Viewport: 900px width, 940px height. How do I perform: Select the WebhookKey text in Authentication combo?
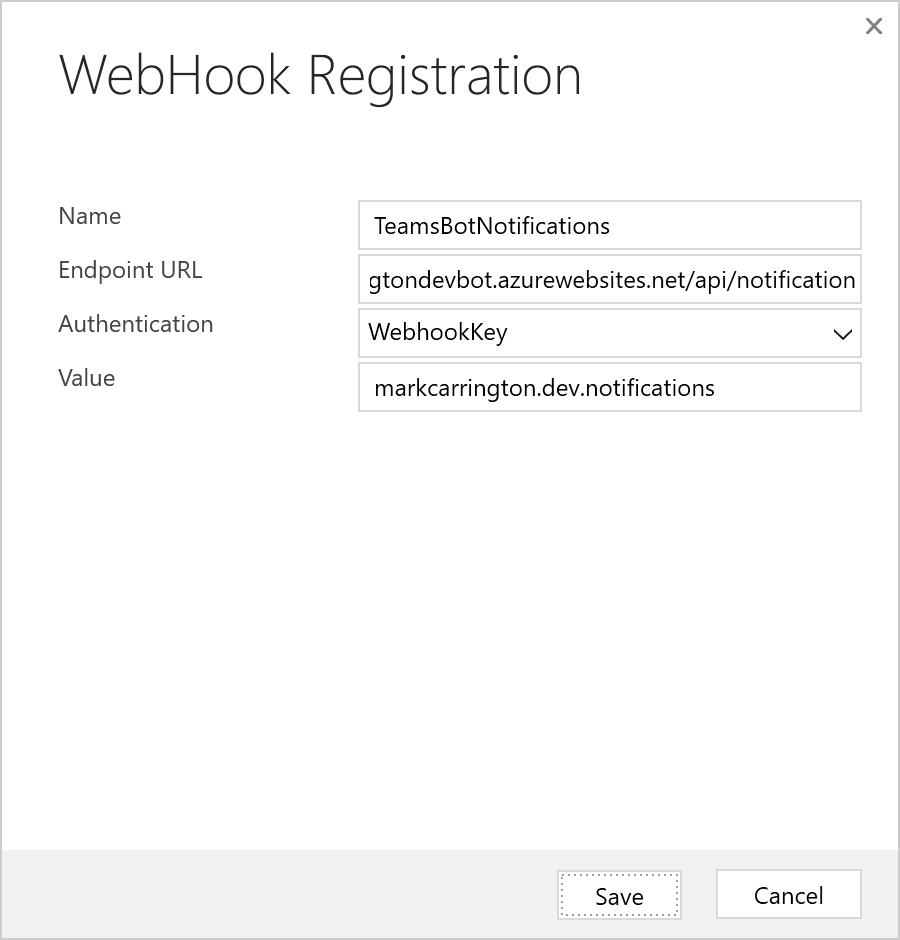pos(438,334)
